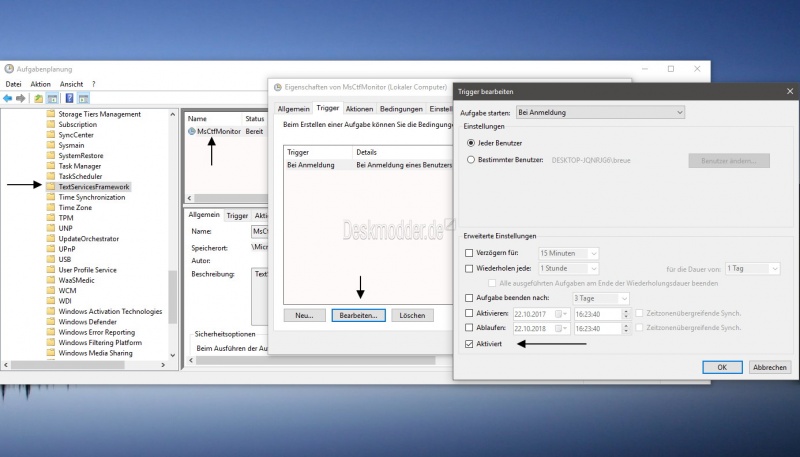Select the Time Synchronization folder
This screenshot has height=457, width=800.
pyautogui.click(x=92, y=197)
